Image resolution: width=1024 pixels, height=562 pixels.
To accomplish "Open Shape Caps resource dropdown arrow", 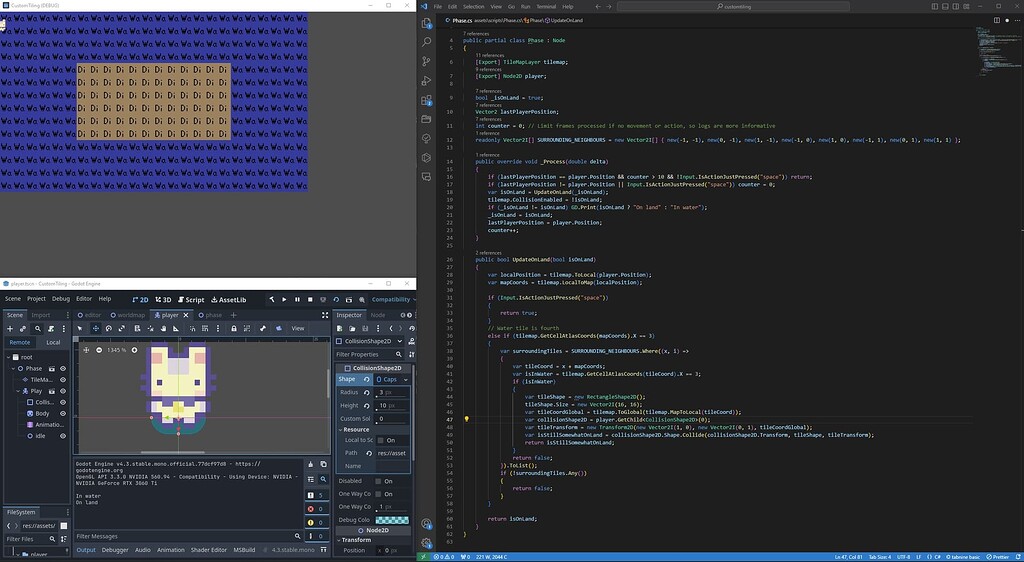I will tap(405, 379).
